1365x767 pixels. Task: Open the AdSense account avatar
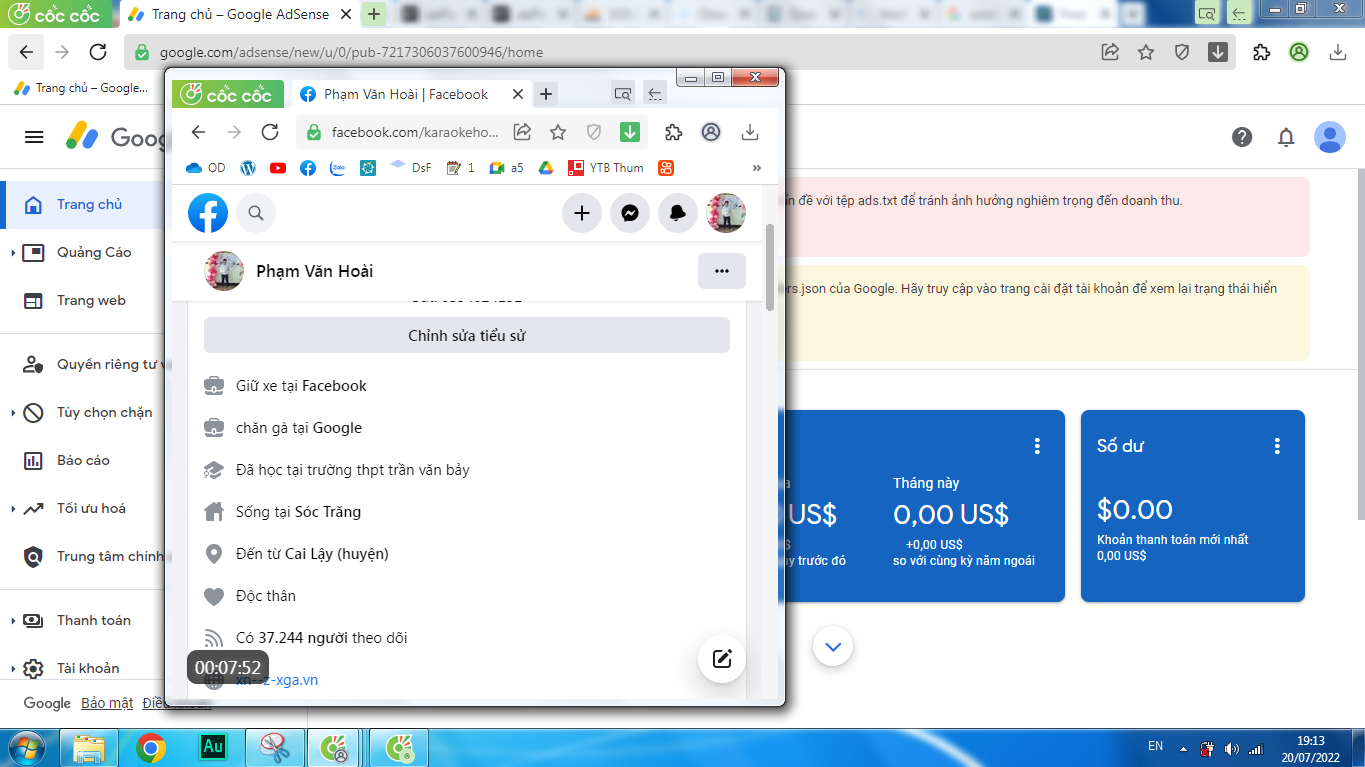click(1330, 137)
